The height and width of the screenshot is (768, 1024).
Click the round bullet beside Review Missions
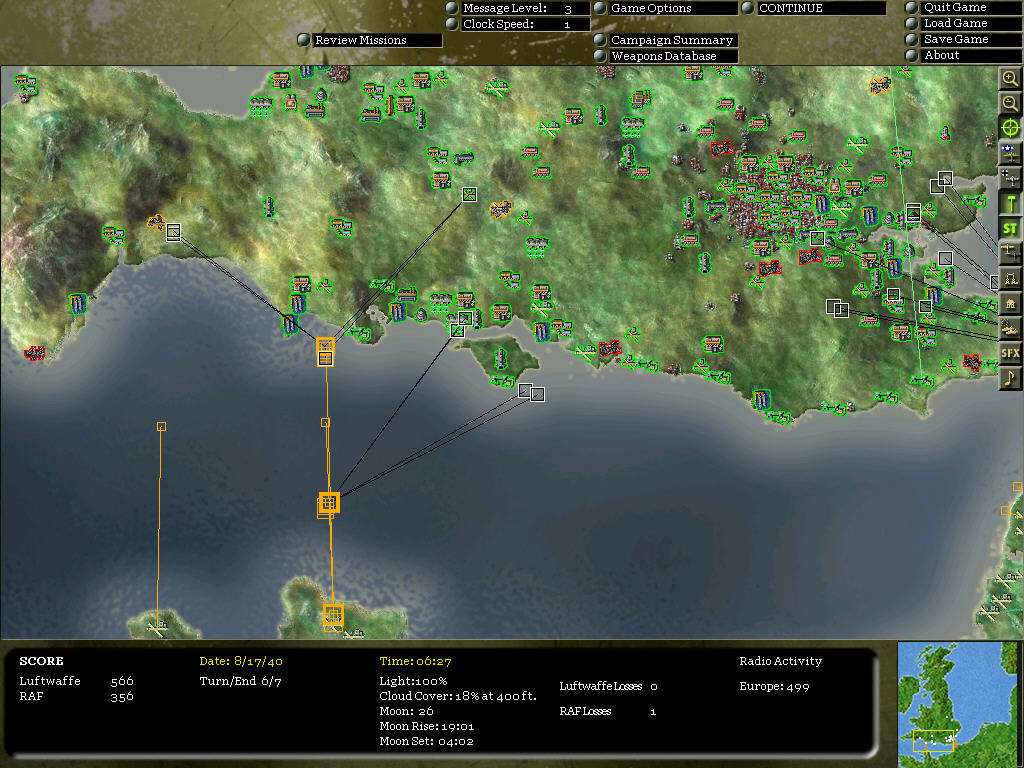pyautogui.click(x=303, y=40)
